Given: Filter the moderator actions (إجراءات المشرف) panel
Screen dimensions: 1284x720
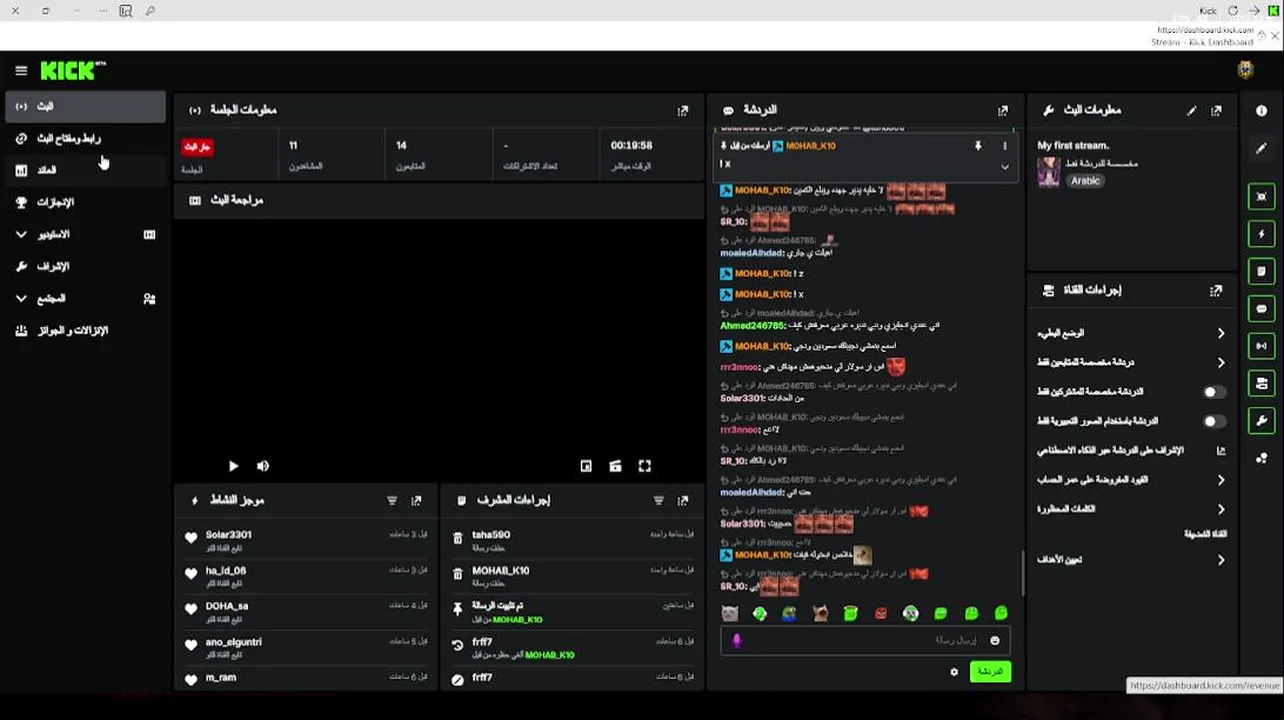Looking at the screenshot, I should pos(659,501).
